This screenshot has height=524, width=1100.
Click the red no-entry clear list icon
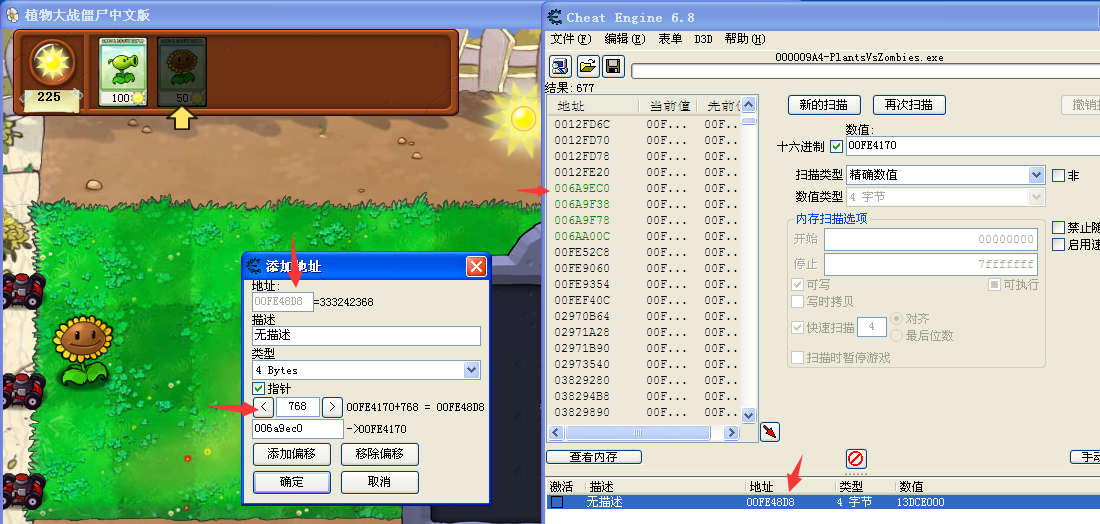click(855, 459)
